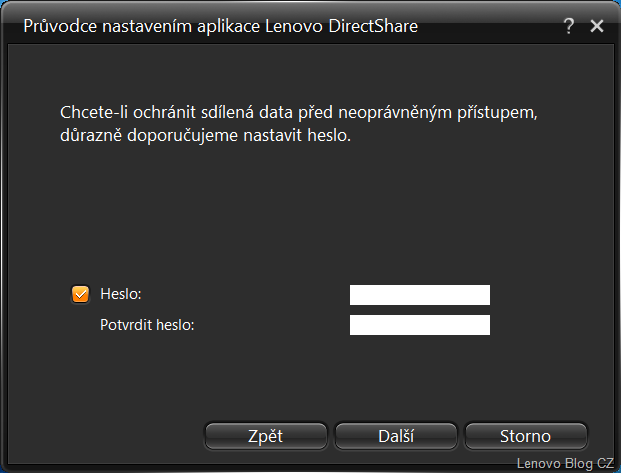Click the Lenovo Blog CZ watermark
The height and width of the screenshot is (473, 621).
[565, 463]
